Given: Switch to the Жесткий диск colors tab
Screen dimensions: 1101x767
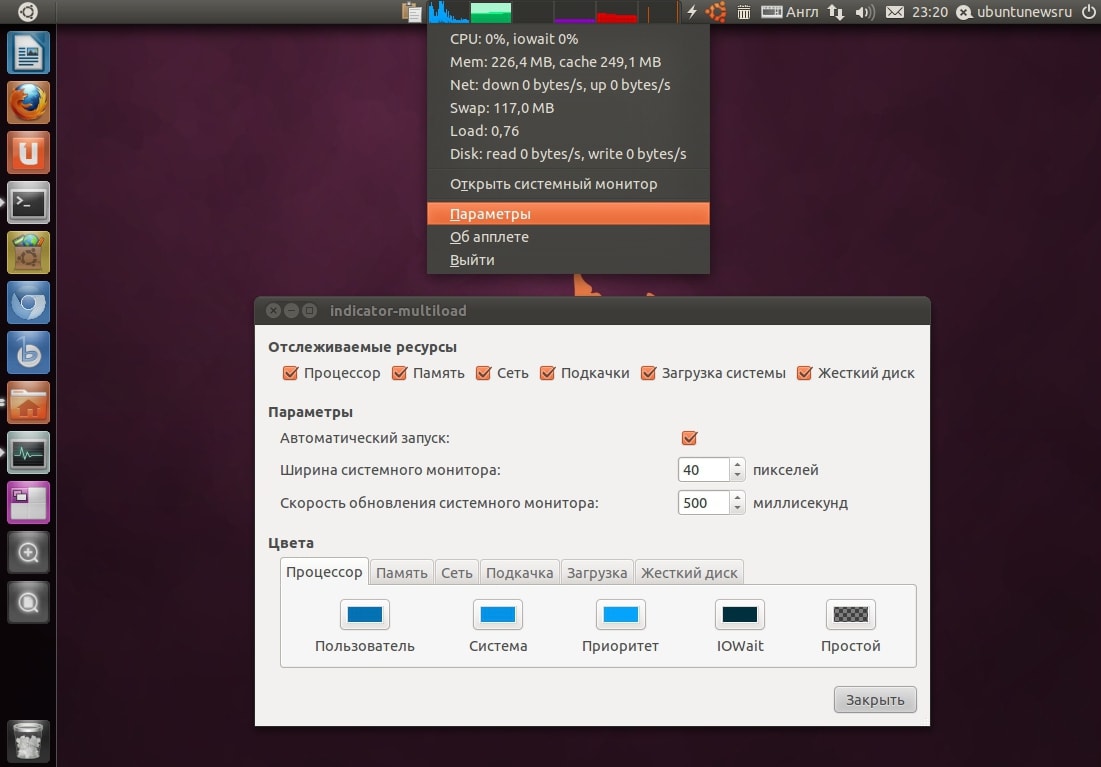Looking at the screenshot, I should (689, 572).
